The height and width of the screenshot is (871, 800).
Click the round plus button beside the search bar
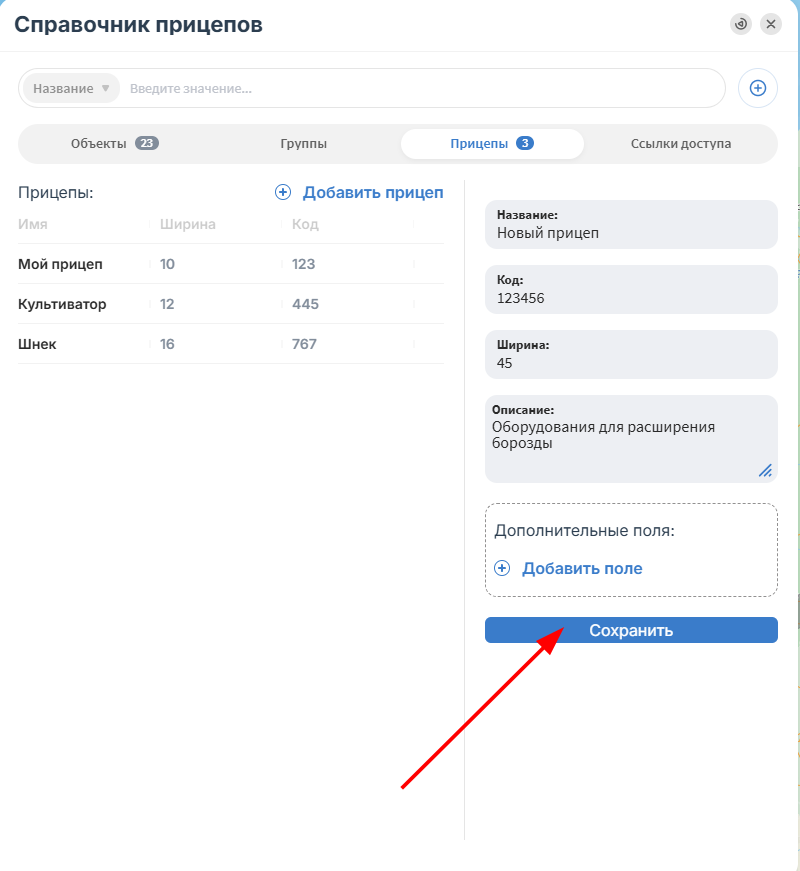click(758, 88)
